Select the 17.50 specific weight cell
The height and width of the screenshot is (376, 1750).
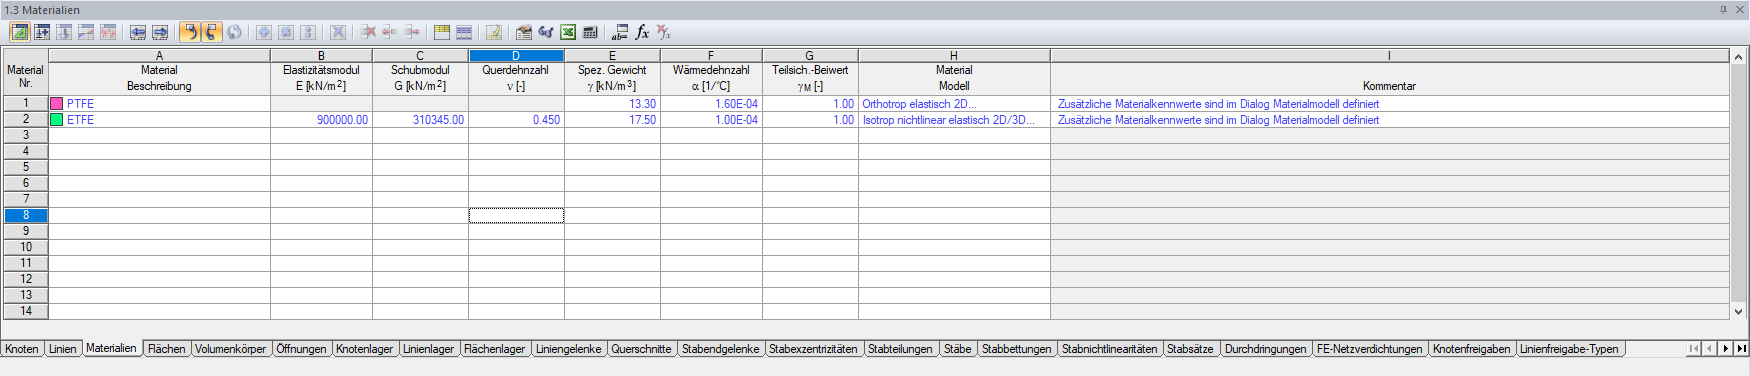click(x=613, y=119)
